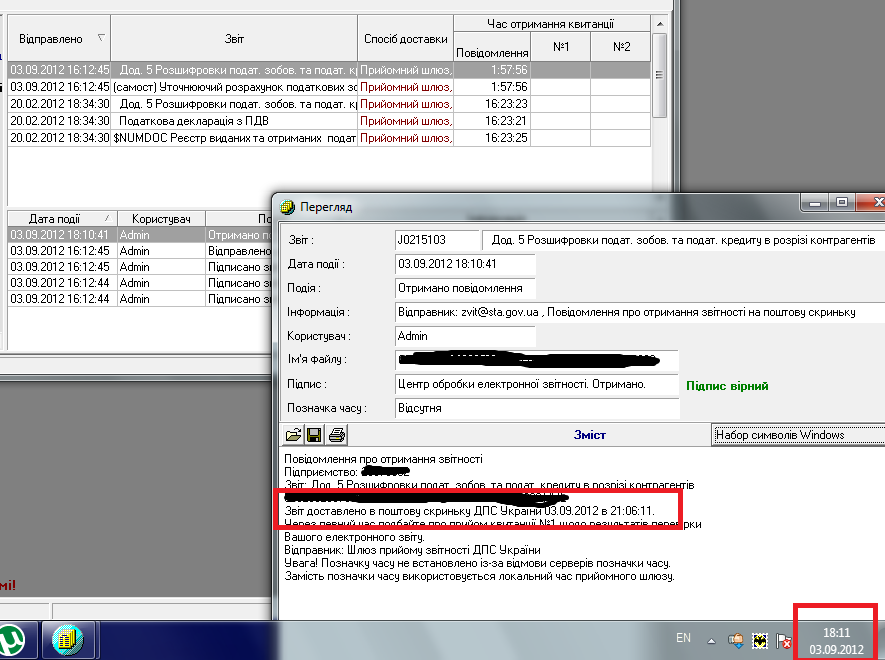
Task: Click the save diskette icon
Action: 314,435
